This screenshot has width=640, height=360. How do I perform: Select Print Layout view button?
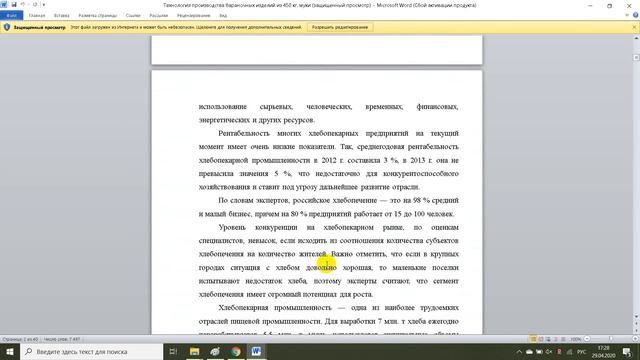coord(533,339)
